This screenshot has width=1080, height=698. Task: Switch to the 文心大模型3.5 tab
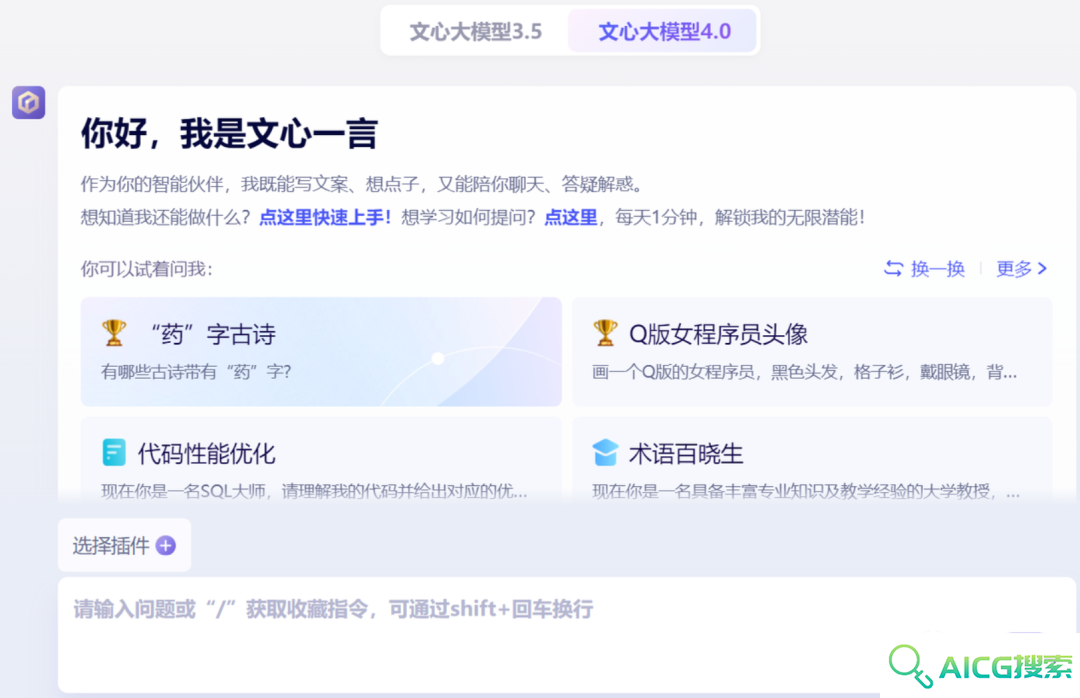click(x=475, y=31)
